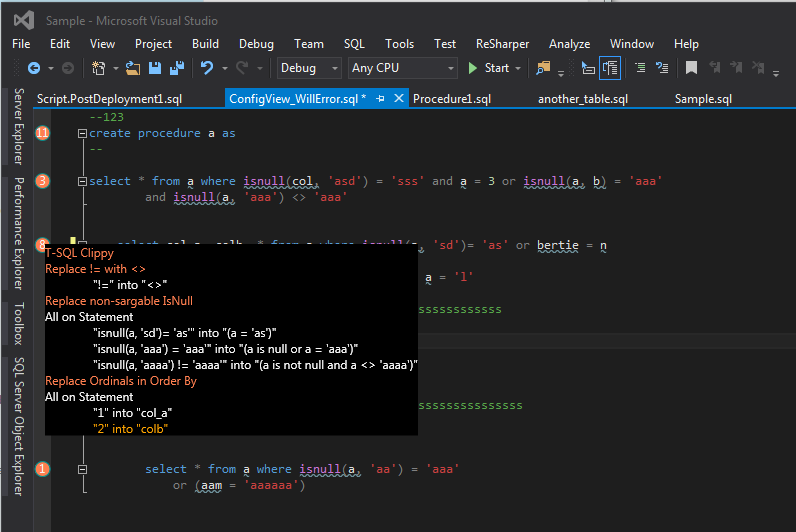Click the orange Clippy badge numbered 11

42,133
